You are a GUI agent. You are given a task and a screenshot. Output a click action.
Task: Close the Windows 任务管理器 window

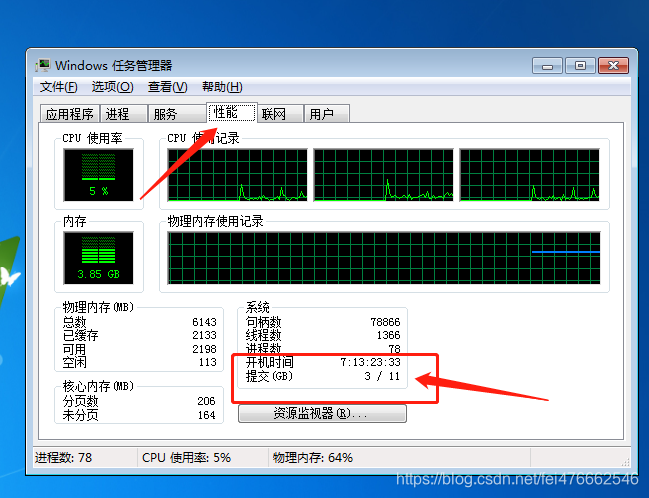(x=613, y=65)
